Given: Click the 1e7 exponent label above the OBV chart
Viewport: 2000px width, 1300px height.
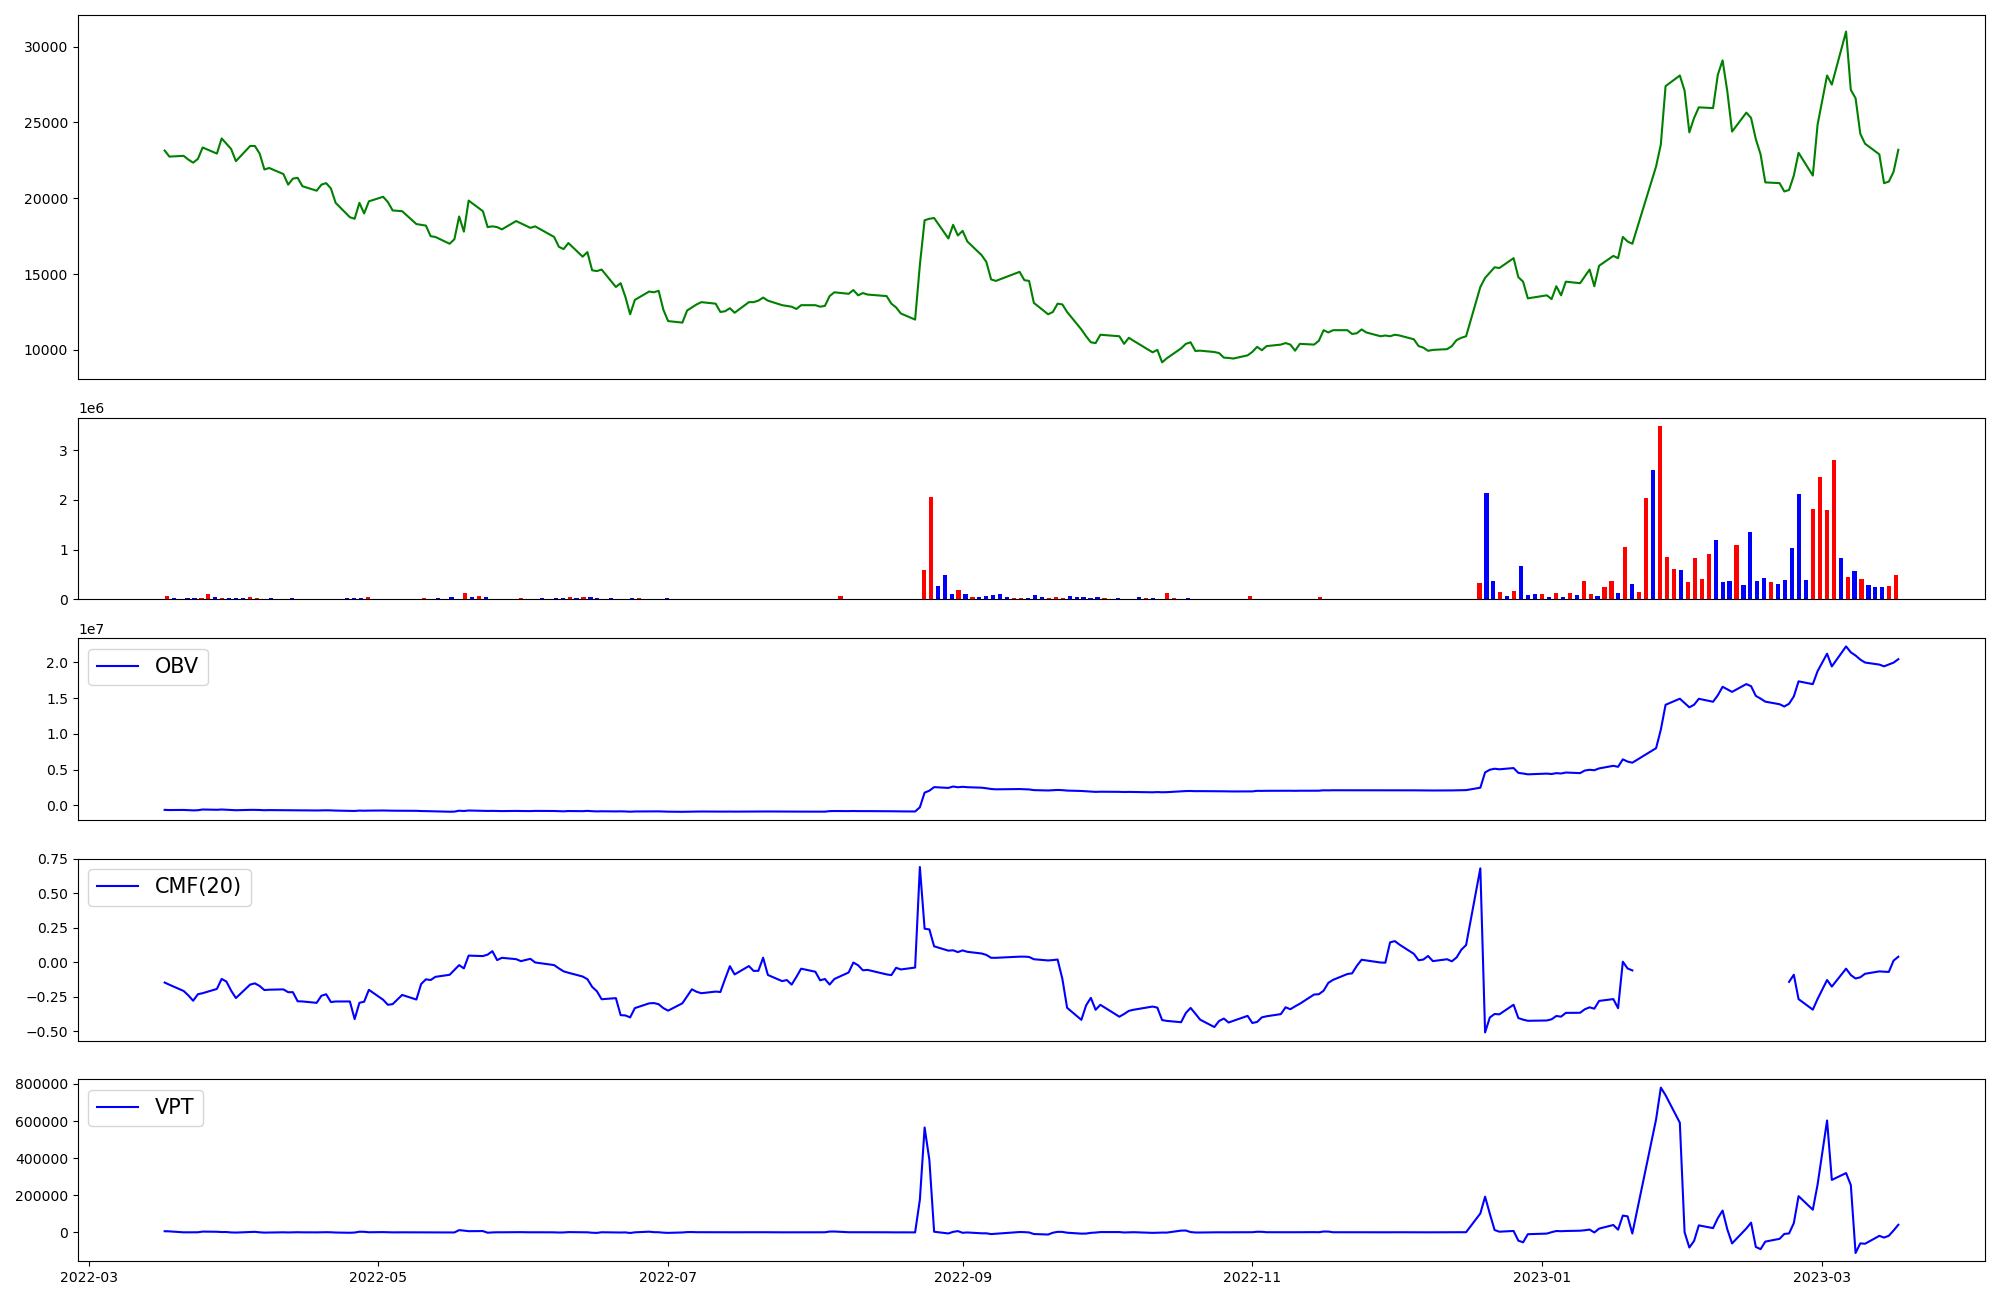Looking at the screenshot, I should click(x=91, y=629).
